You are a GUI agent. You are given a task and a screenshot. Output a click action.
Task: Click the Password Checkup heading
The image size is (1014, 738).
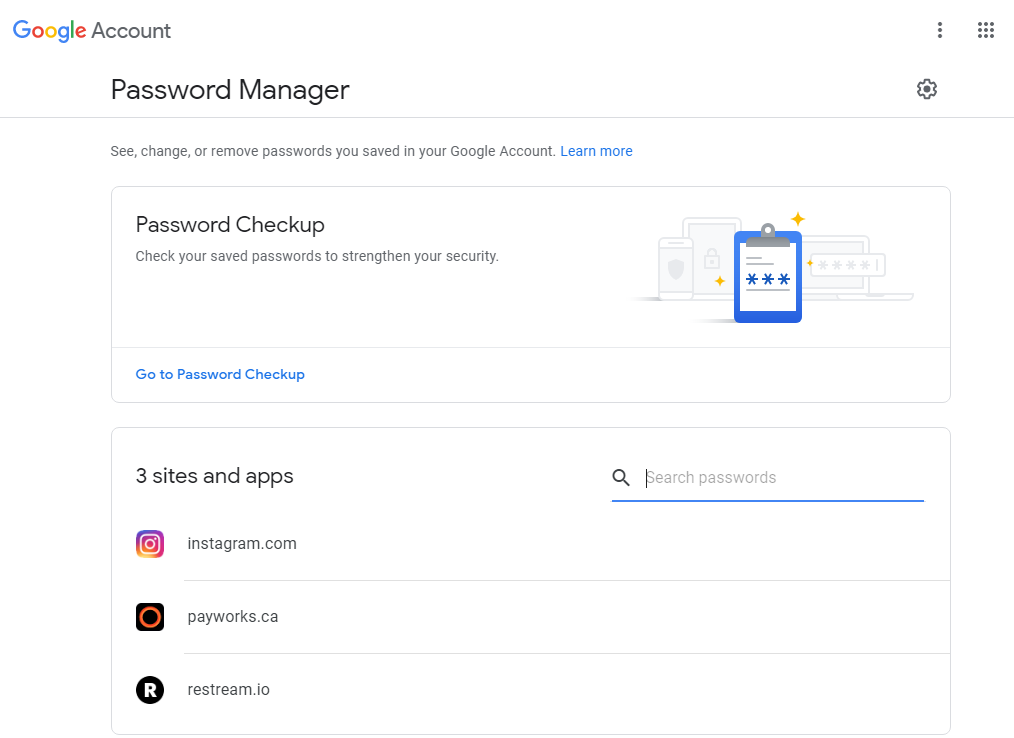[230, 224]
